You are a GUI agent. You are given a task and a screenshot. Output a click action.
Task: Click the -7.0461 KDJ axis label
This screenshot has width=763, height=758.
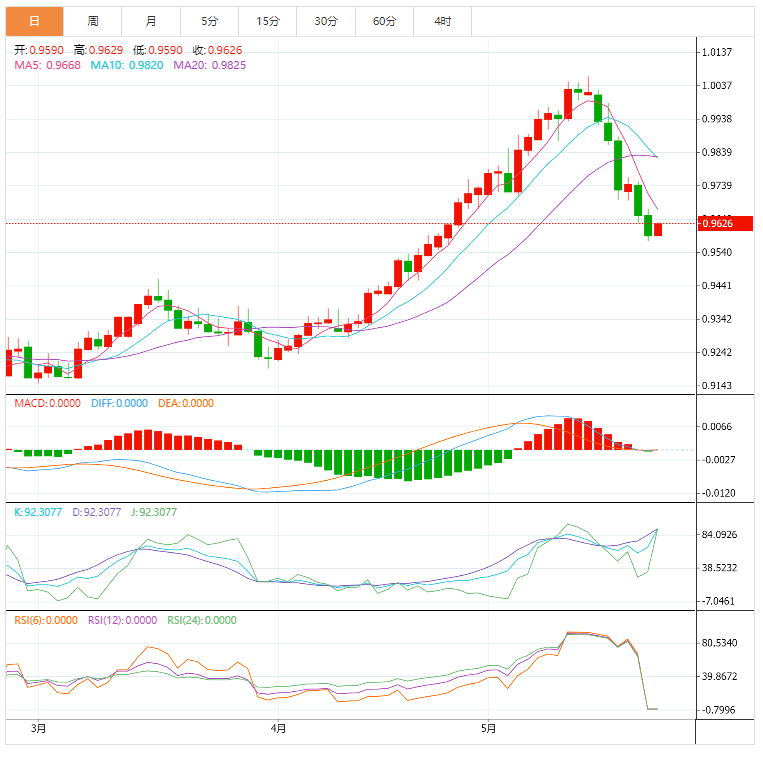point(718,601)
